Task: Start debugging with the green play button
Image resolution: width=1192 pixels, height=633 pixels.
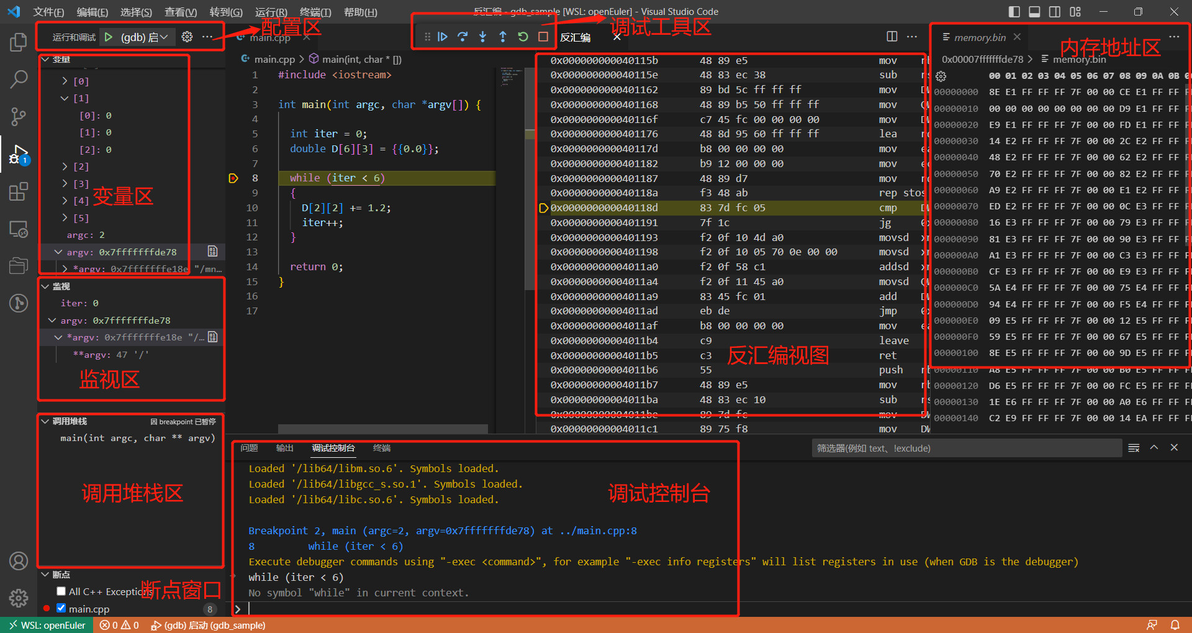Action: tap(109, 36)
